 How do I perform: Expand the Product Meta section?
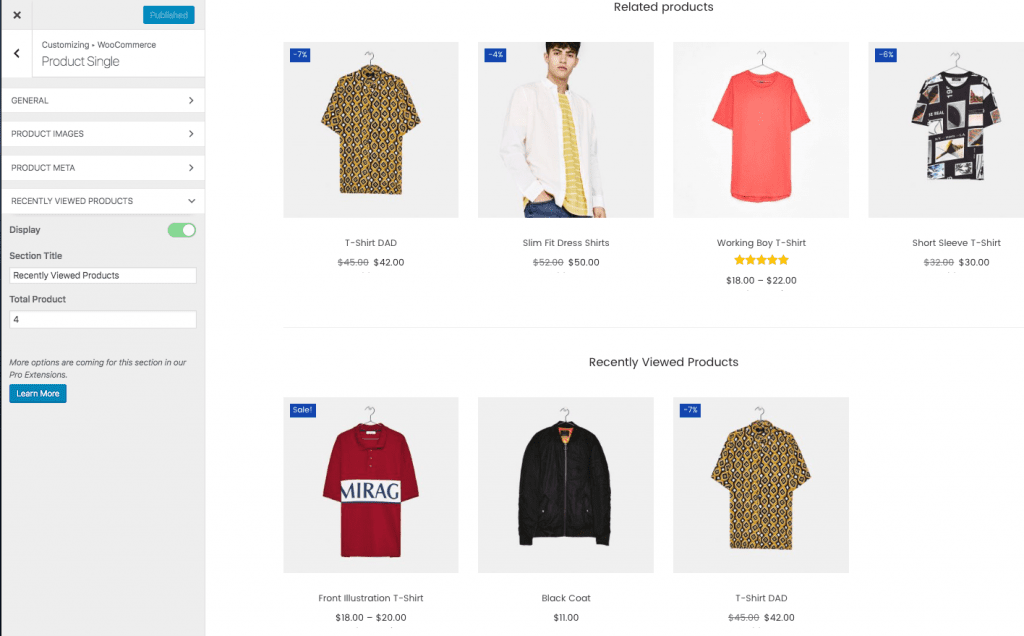102,168
